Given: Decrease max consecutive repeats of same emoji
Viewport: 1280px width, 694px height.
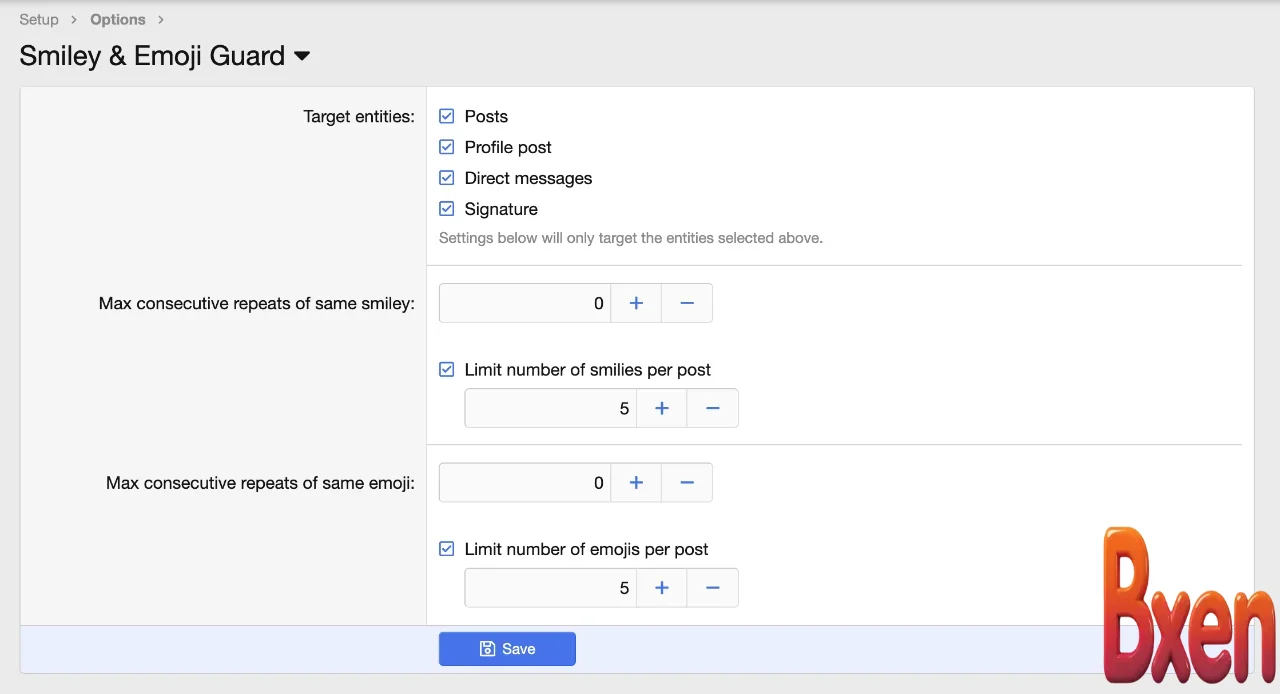Looking at the screenshot, I should tap(687, 483).
